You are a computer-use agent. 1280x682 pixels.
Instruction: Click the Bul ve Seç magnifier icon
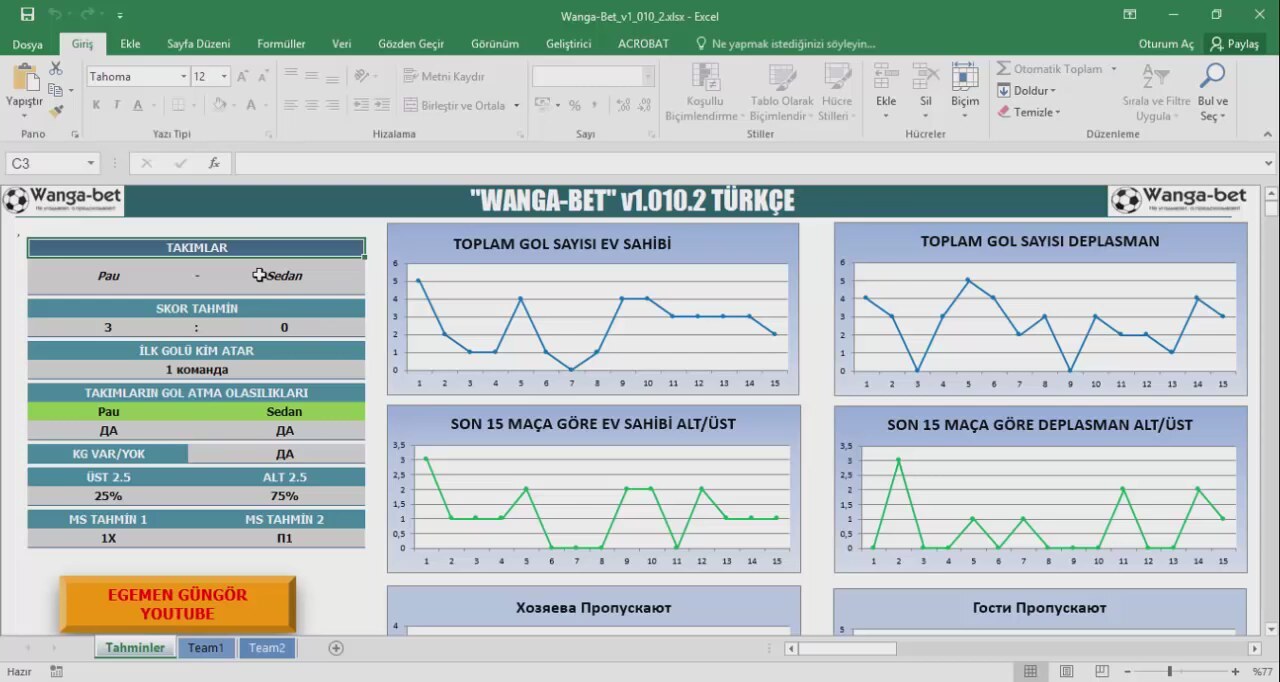click(1213, 76)
